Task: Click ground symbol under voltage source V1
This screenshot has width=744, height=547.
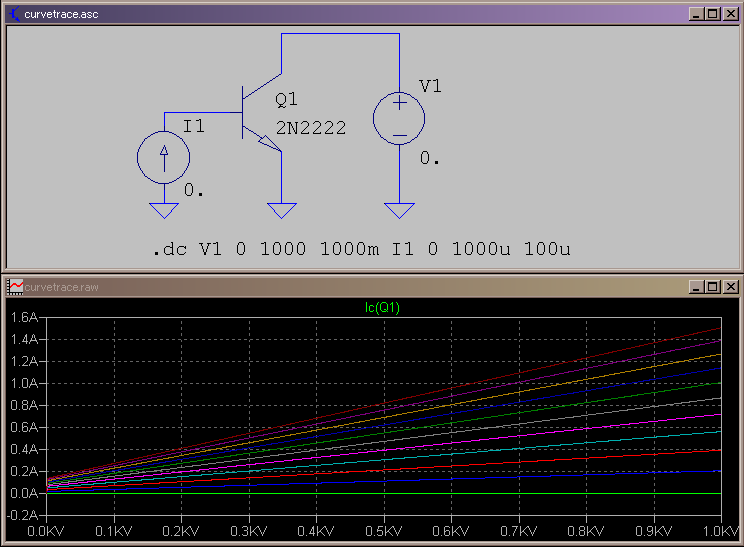Action: pos(399,211)
